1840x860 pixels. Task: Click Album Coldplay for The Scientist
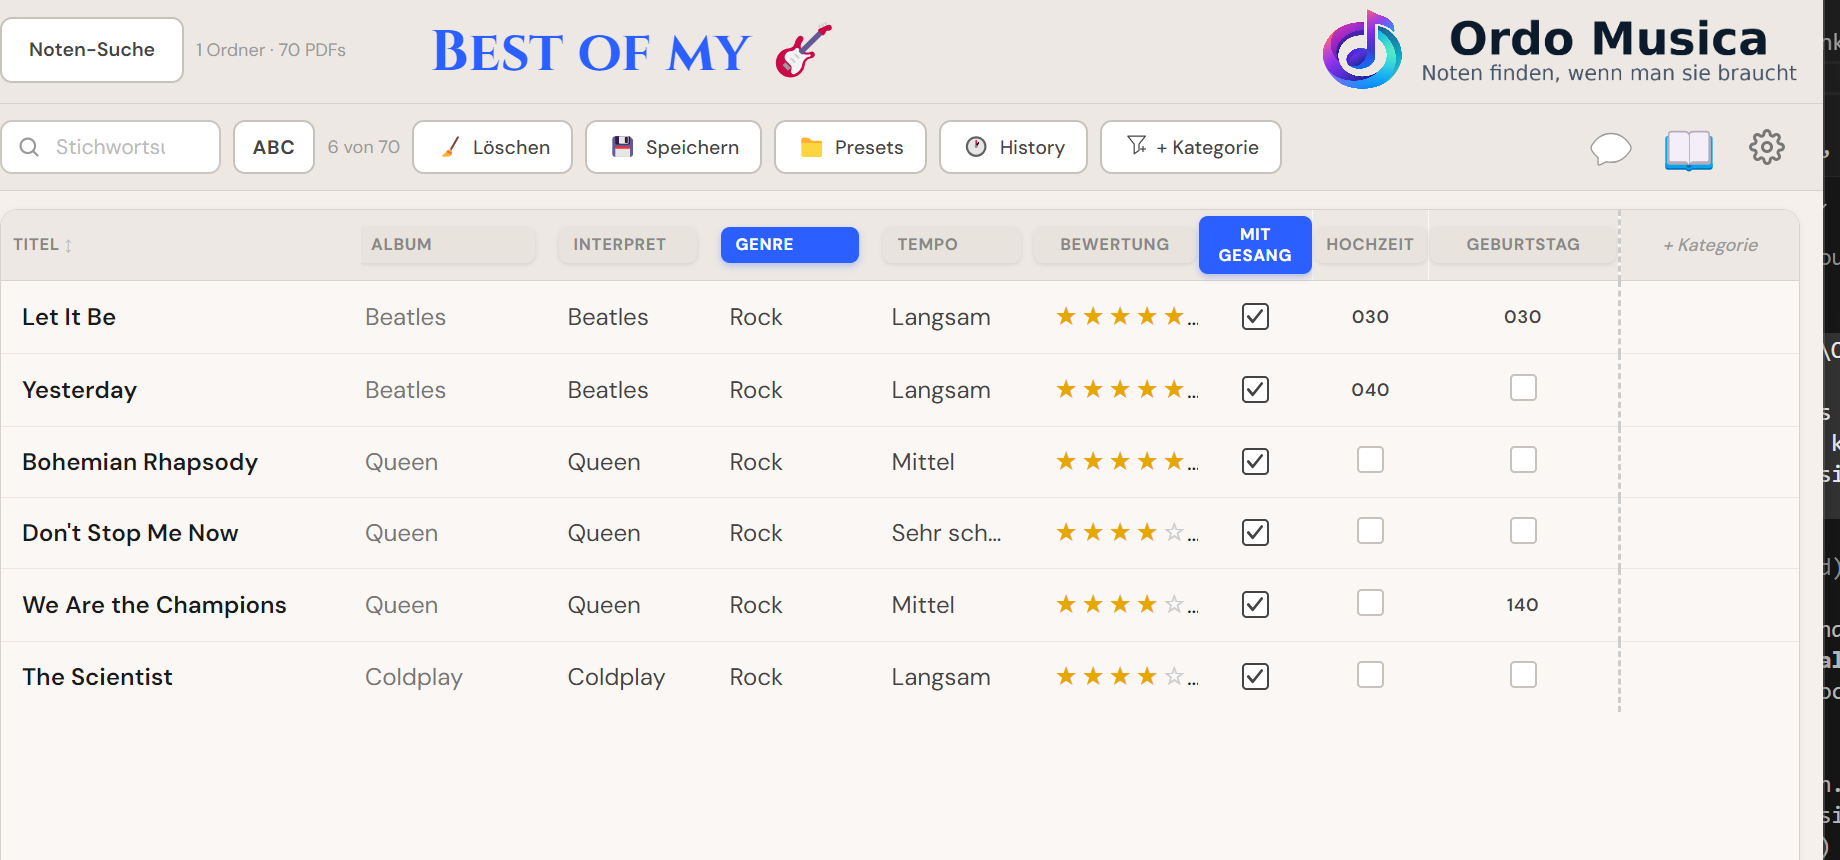click(x=414, y=677)
